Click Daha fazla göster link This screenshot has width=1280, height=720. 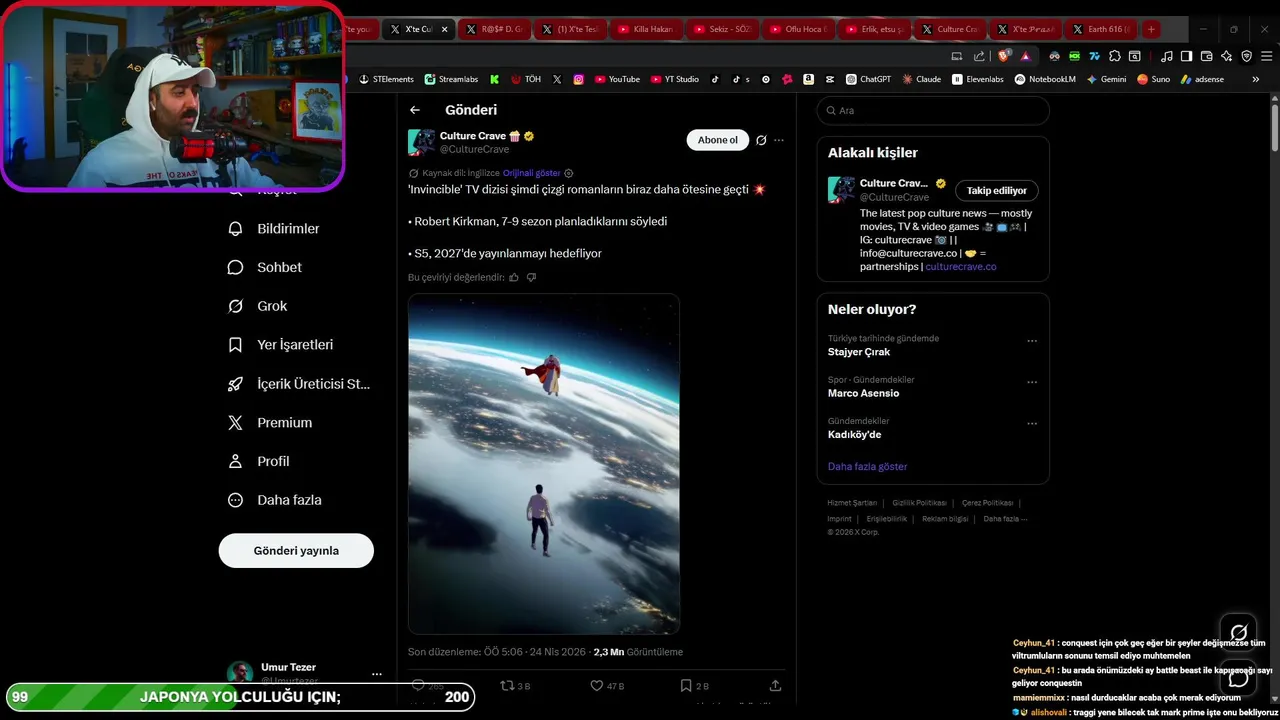[867, 467]
